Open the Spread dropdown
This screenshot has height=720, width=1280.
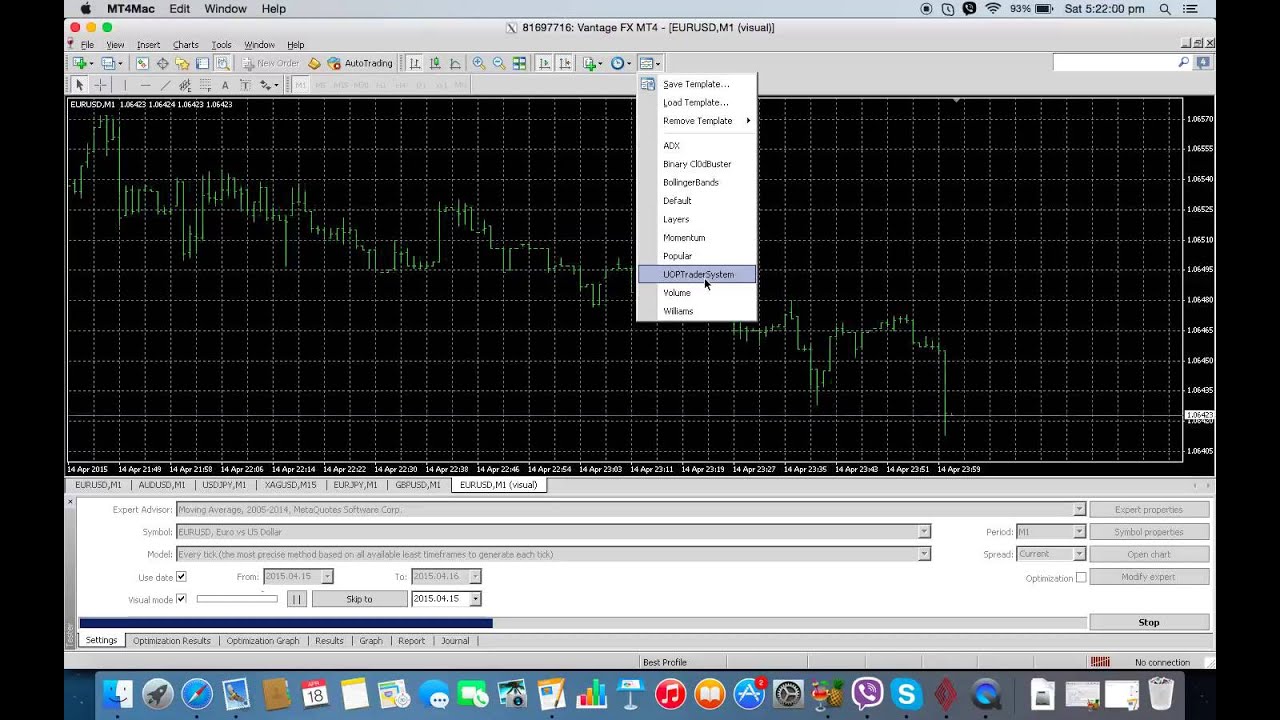(x=1079, y=554)
